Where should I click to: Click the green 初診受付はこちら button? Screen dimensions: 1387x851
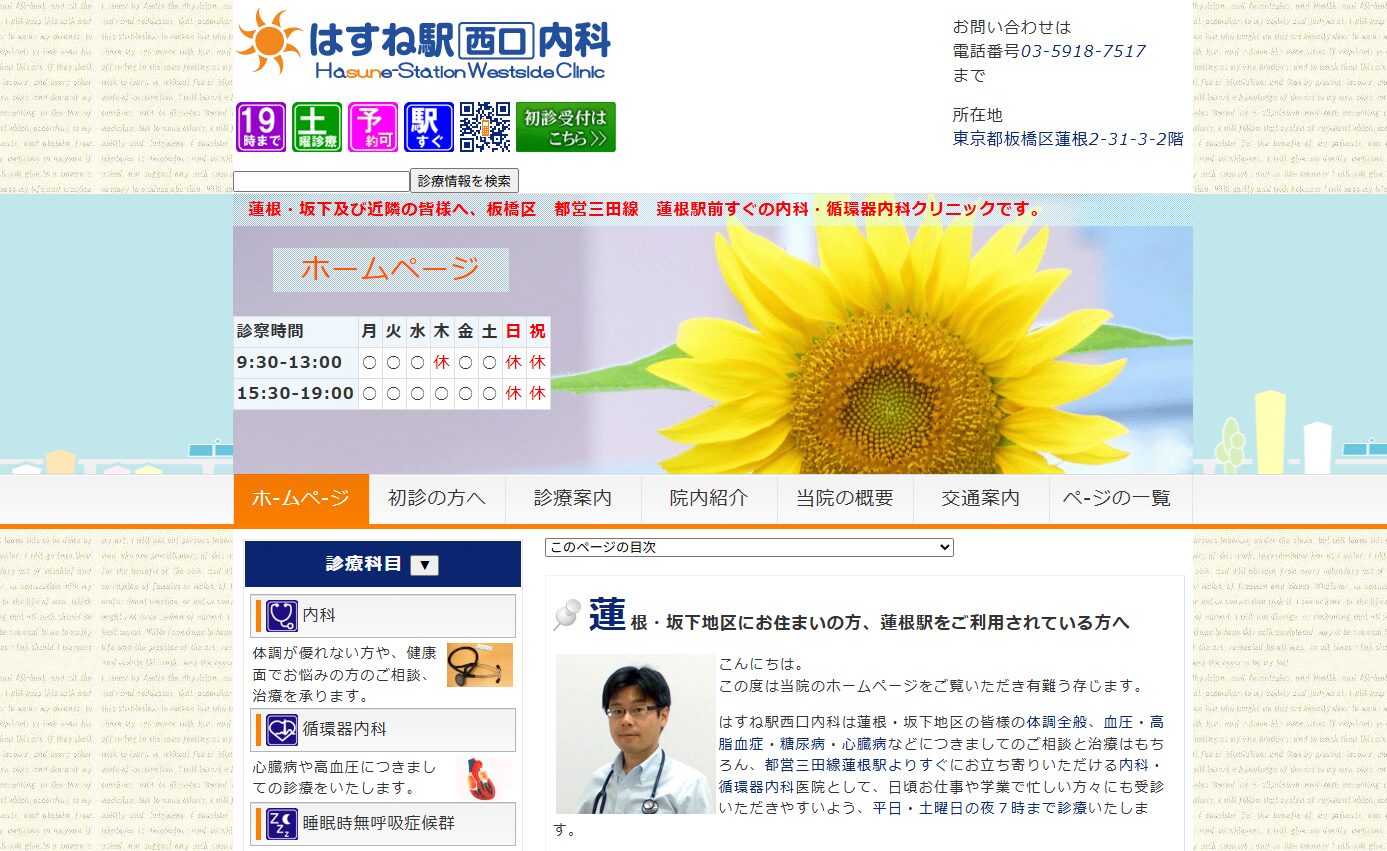click(566, 127)
